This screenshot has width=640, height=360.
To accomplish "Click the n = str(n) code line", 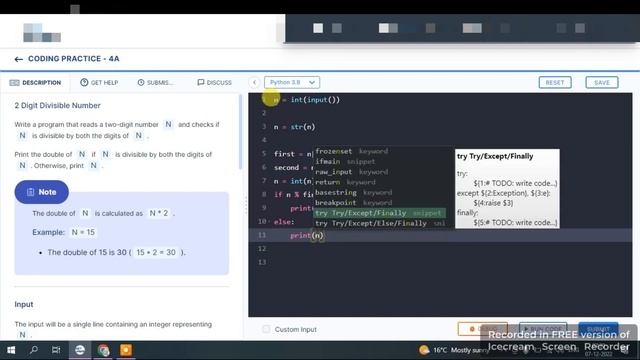I will pyautogui.click(x=294, y=127).
